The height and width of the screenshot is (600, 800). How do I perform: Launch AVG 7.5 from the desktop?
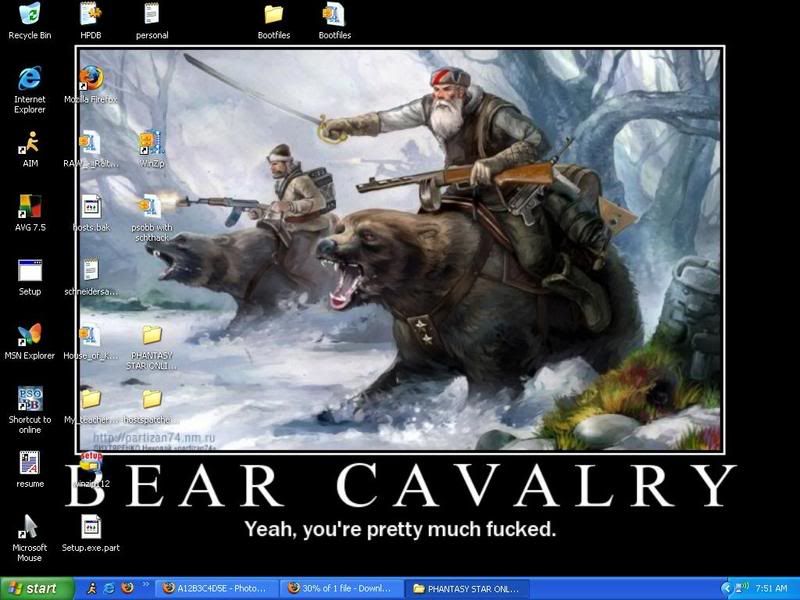coord(30,206)
